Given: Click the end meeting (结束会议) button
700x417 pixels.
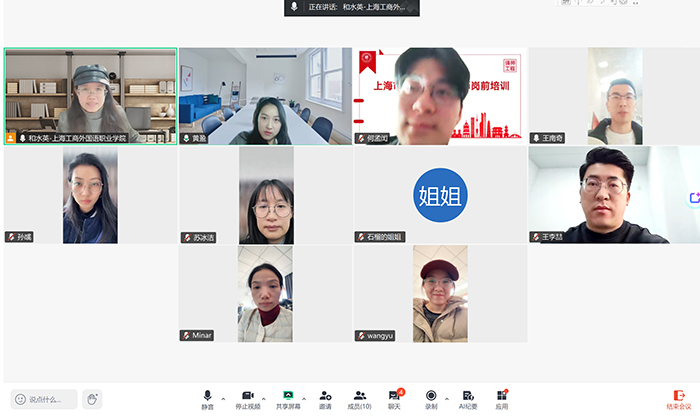Looking at the screenshot, I should [x=681, y=398].
